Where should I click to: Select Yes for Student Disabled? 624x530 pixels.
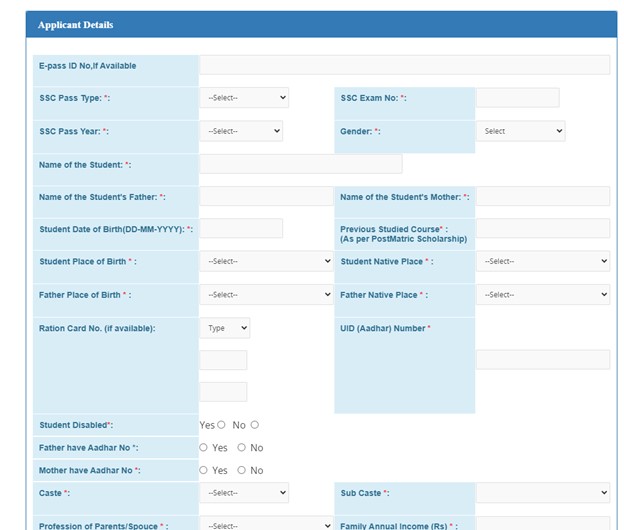221,425
